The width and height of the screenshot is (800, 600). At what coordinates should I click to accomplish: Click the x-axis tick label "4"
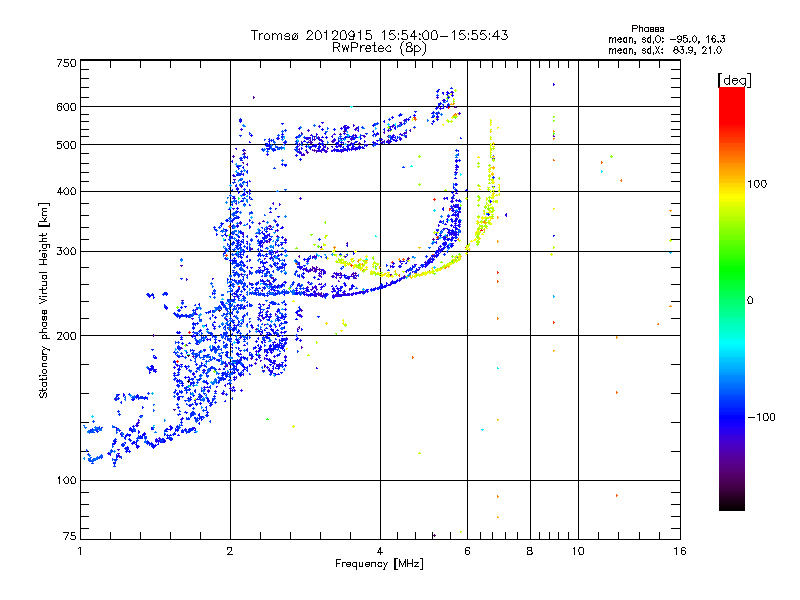pyautogui.click(x=380, y=551)
